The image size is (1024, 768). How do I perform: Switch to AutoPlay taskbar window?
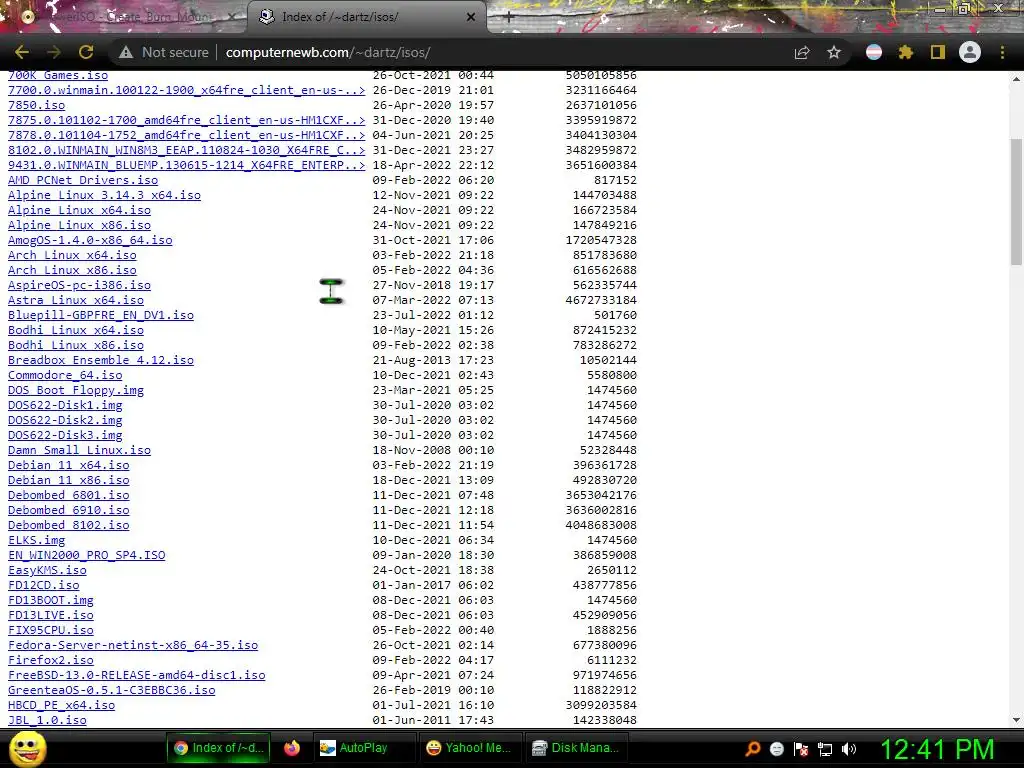coord(363,748)
